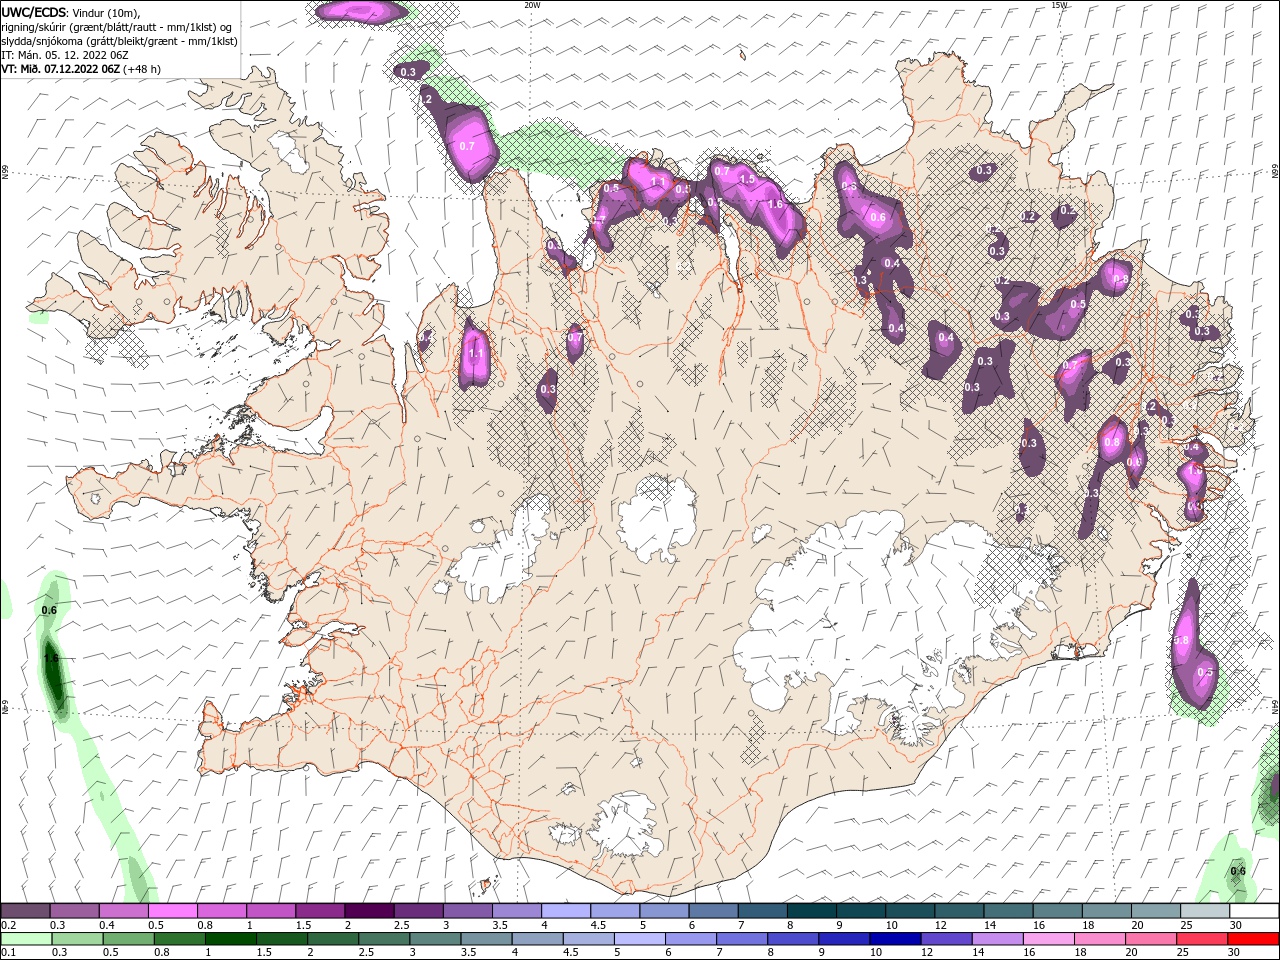Viewport: 1280px width, 960px height.
Task: Click the 'slydda/snjókoma' legend description line
Action: [x=119, y=41]
